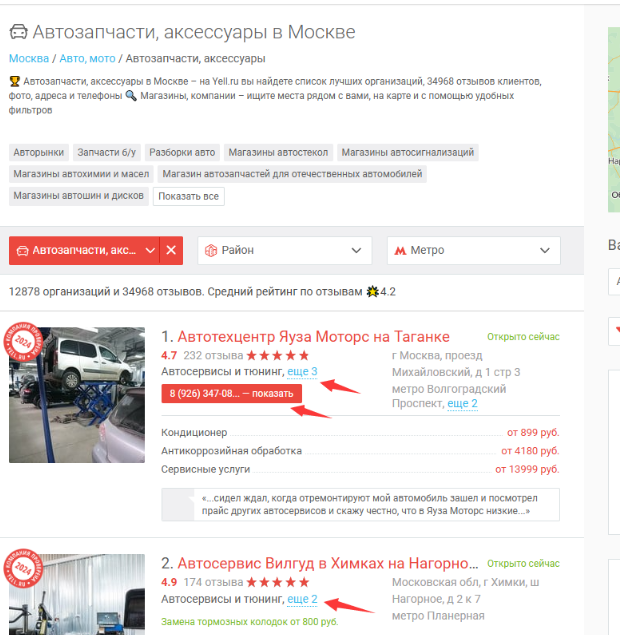Select the Авторынки category tag
Screen dimensions: 629x635
[39, 153]
